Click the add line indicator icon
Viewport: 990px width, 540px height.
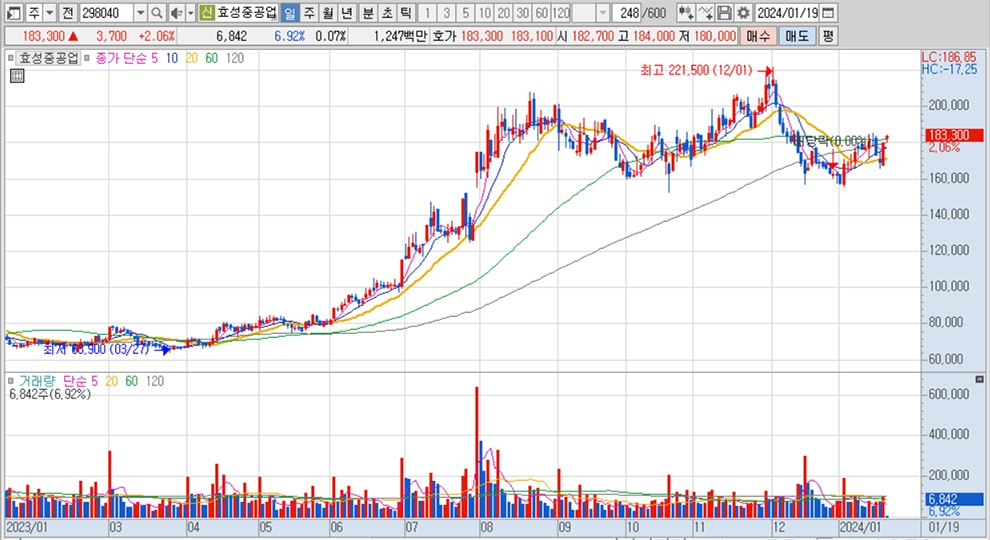(x=705, y=13)
